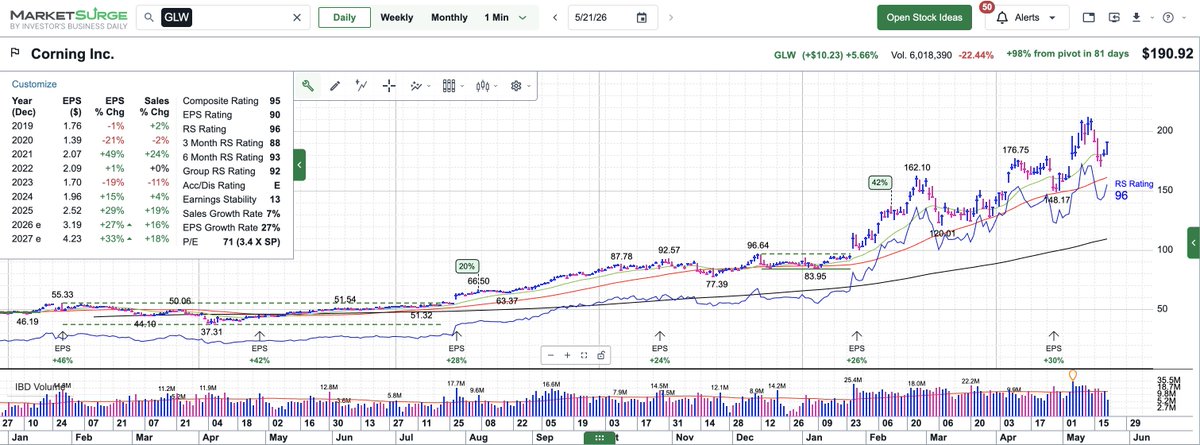Image resolution: width=1200 pixels, height=445 pixels.
Task: Clear the GLW symbol search
Action: [297, 18]
